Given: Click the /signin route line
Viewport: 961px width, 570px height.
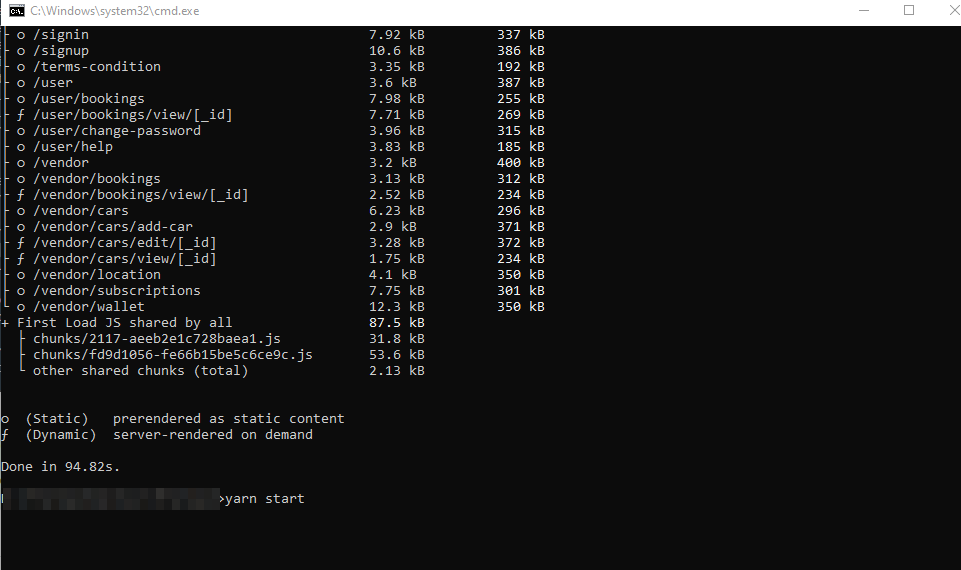Looking at the screenshot, I should tap(60, 35).
